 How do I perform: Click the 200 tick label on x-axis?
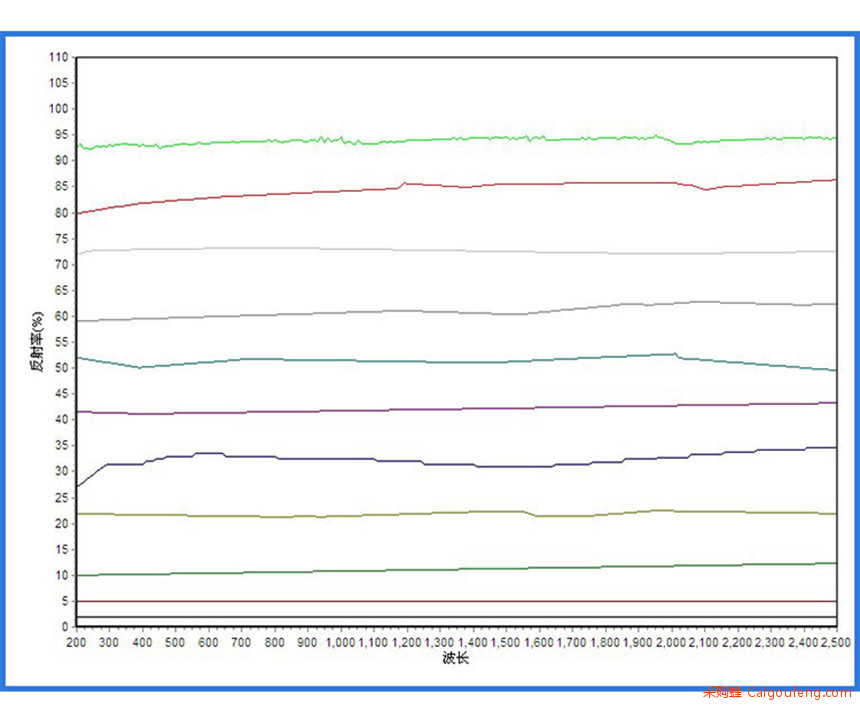[77, 641]
